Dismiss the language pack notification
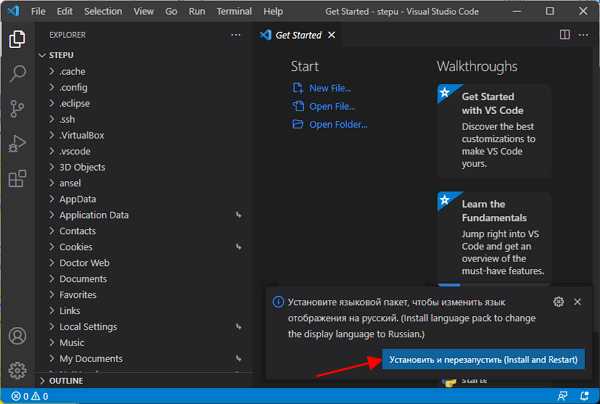This screenshot has width=600, height=404. (577, 302)
